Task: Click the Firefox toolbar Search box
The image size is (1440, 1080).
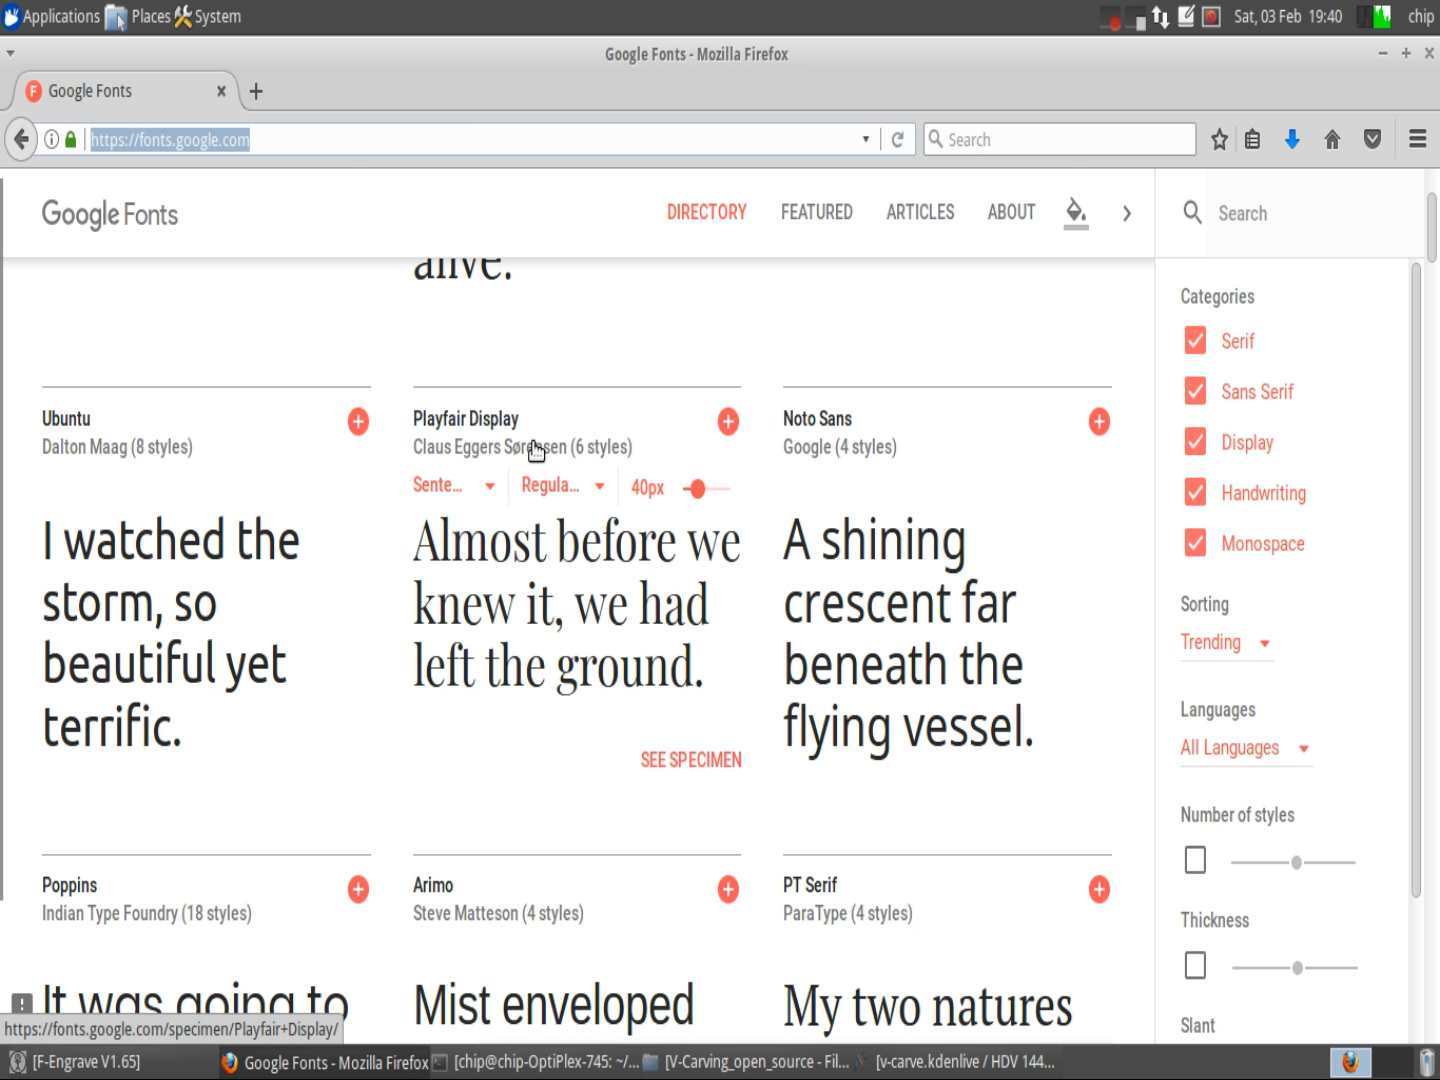Action: click(1060, 140)
